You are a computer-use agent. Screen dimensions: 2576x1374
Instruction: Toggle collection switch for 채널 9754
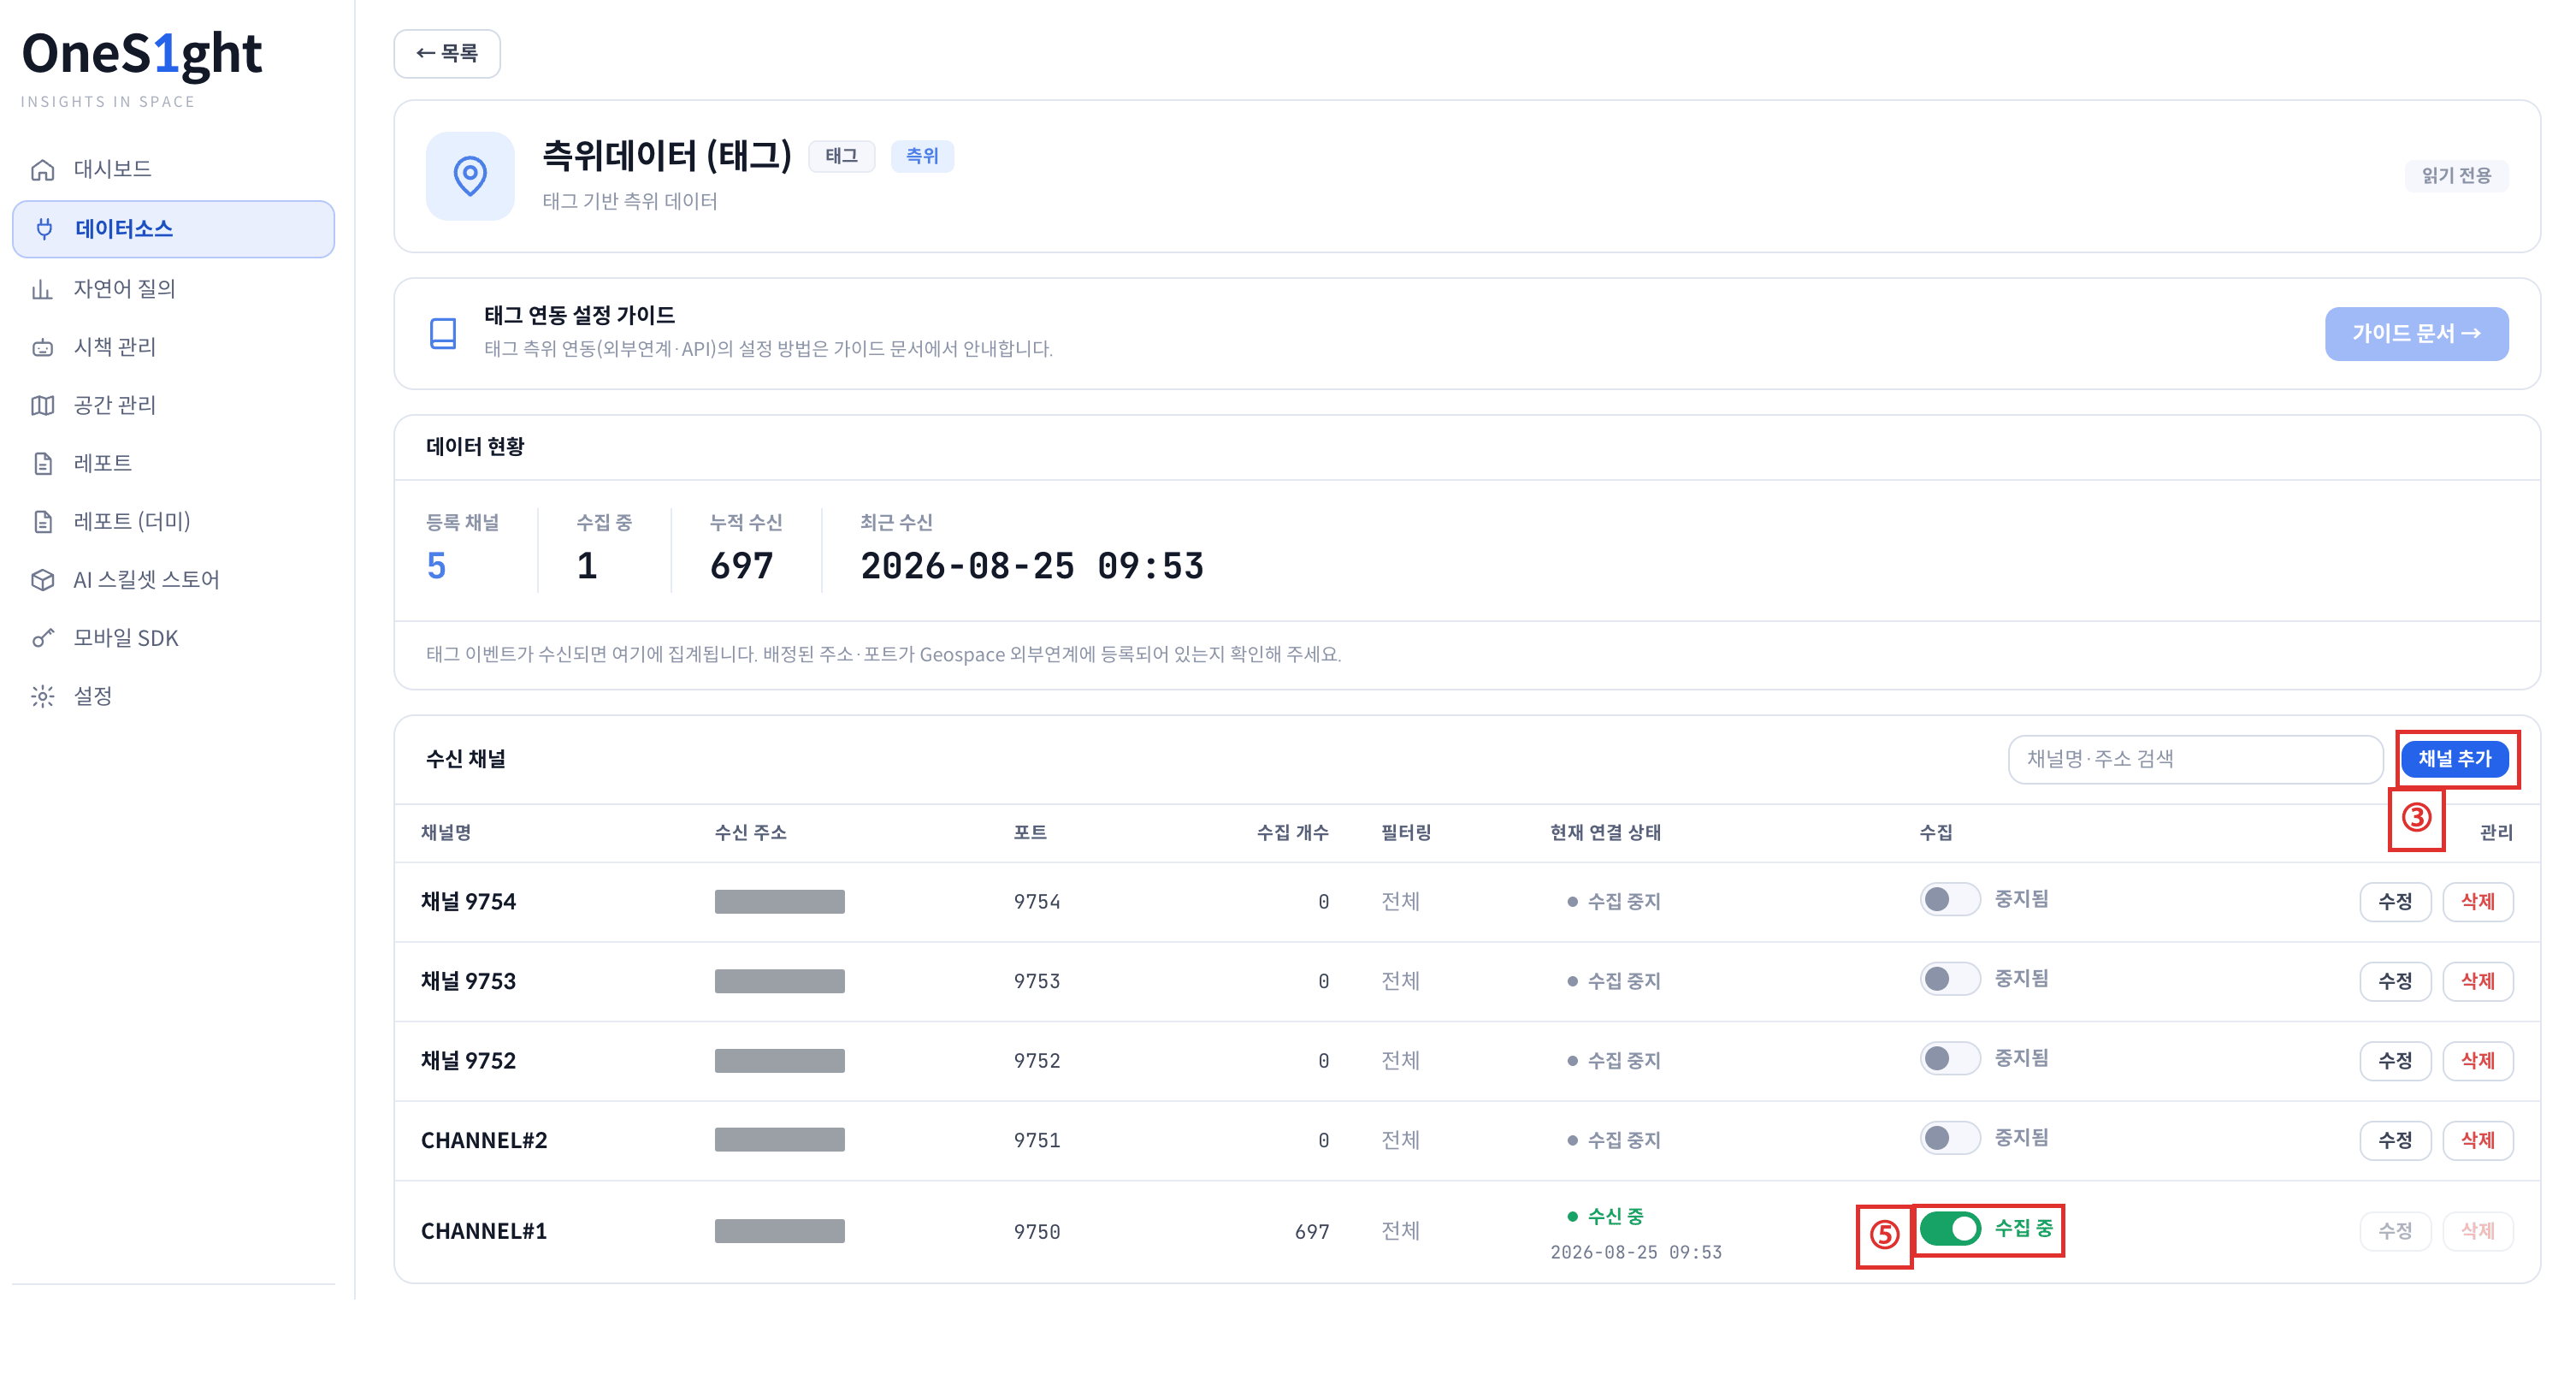[x=1949, y=899]
